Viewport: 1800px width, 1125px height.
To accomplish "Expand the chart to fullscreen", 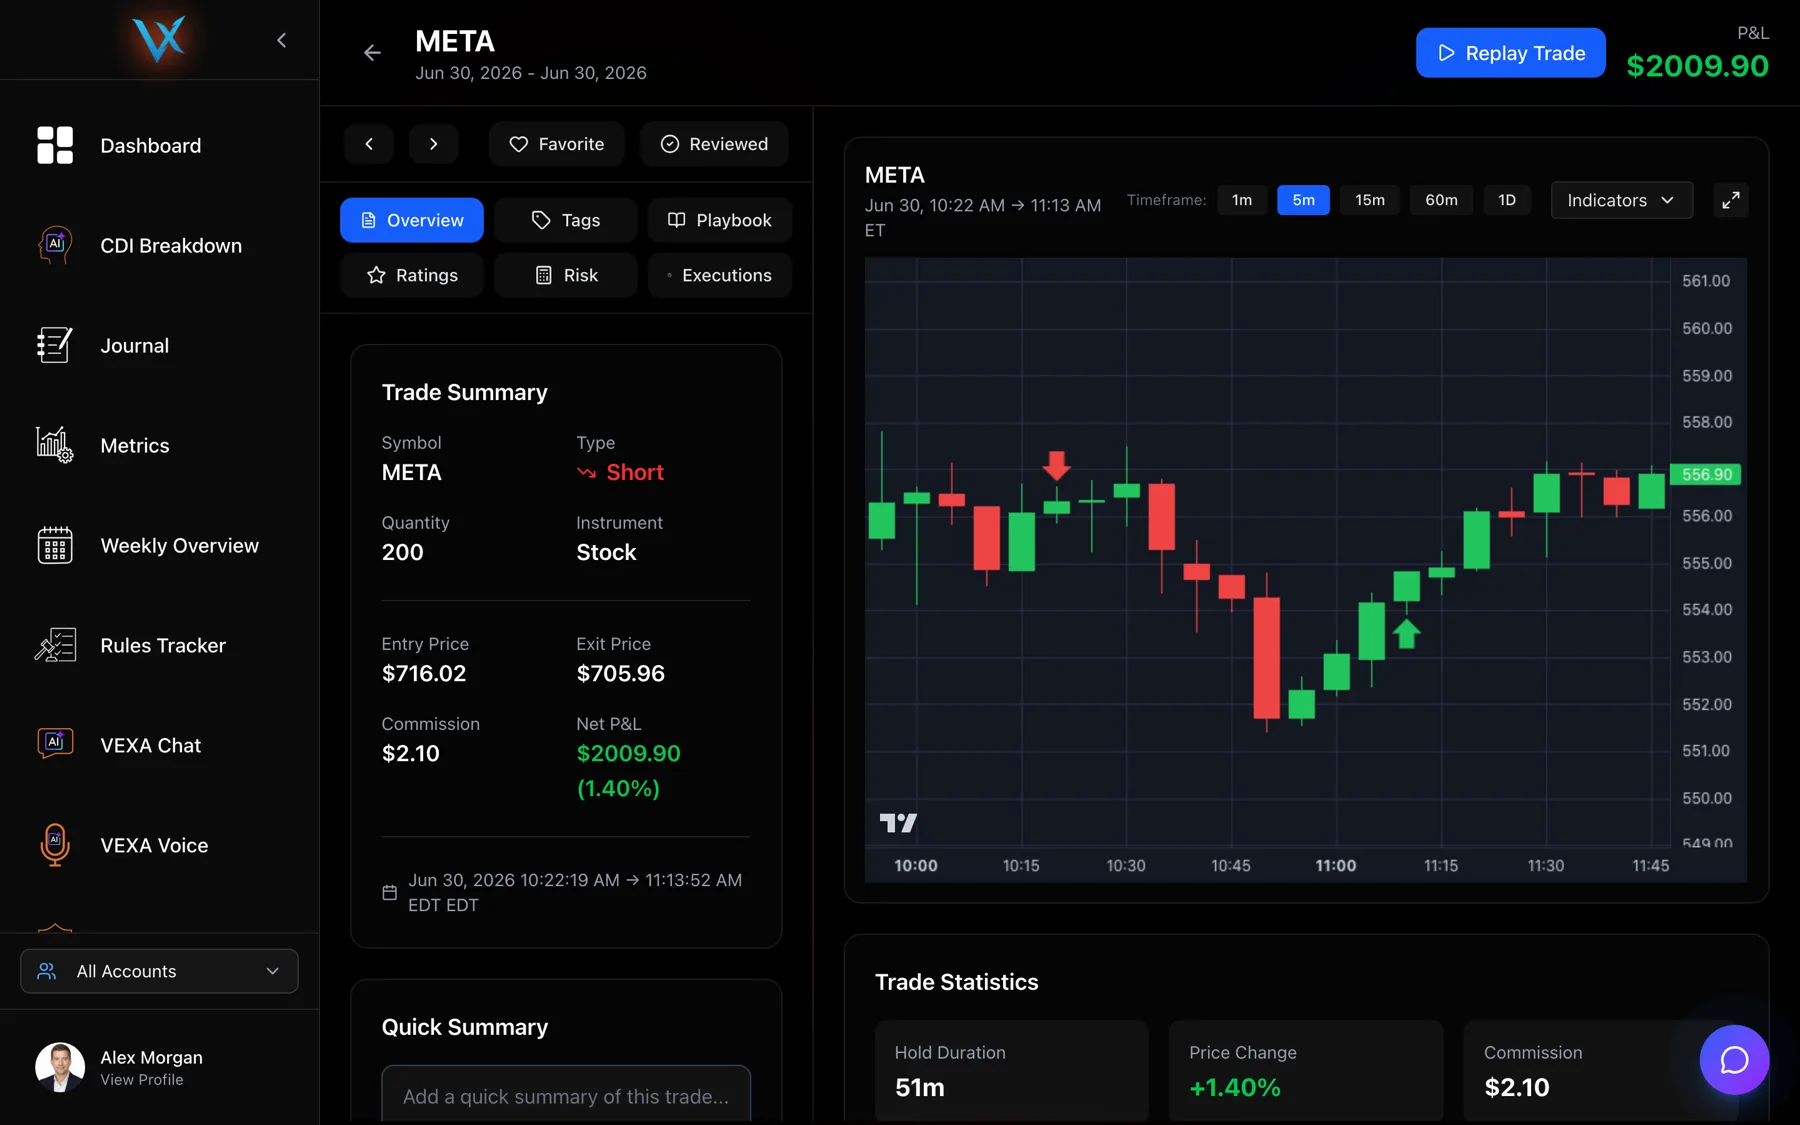I will [x=1731, y=200].
